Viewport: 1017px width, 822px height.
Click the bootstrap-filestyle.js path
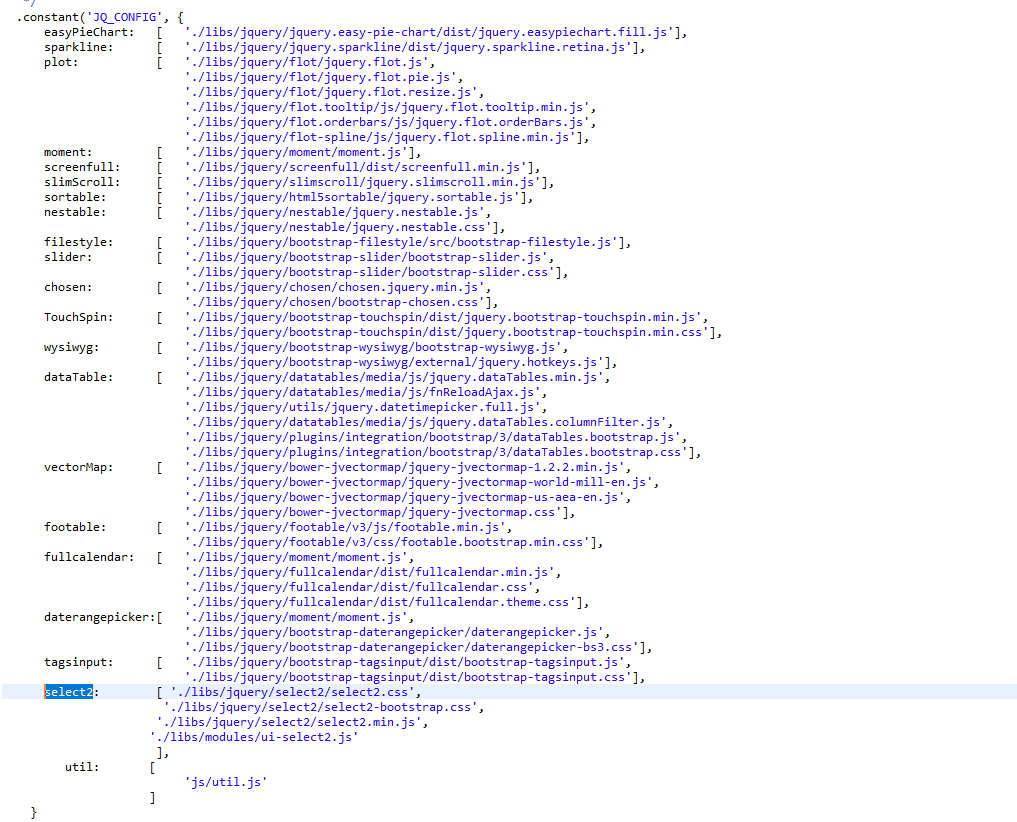click(x=401, y=241)
